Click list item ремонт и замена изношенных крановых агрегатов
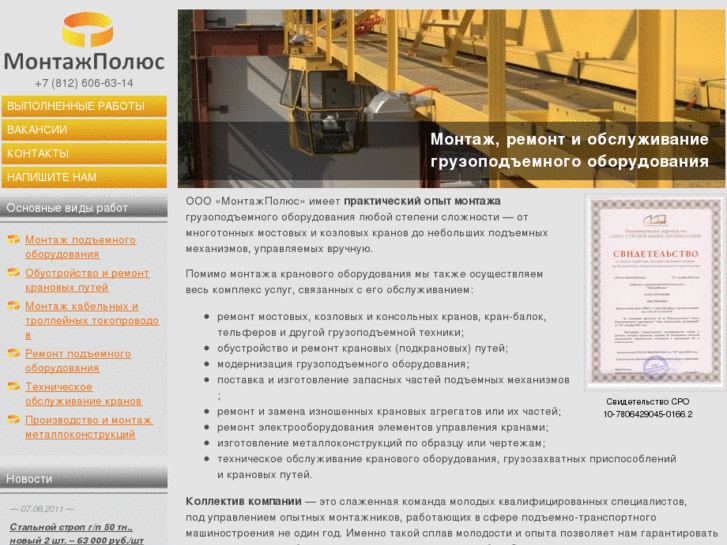The width and height of the screenshot is (727, 545). [x=389, y=411]
